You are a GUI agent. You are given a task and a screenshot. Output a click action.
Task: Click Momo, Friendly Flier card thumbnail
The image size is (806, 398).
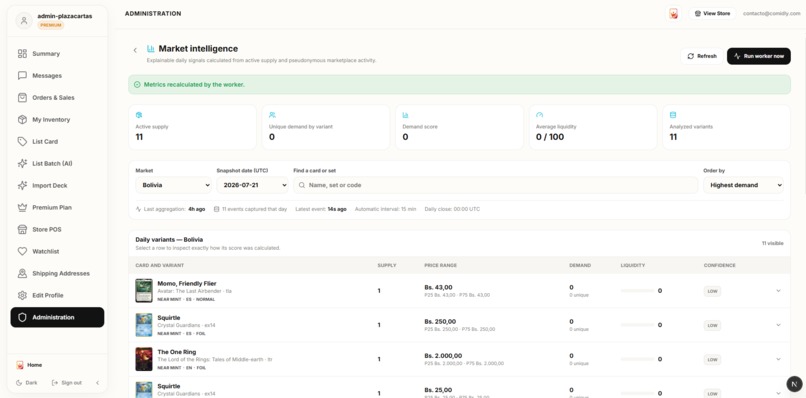(144, 291)
